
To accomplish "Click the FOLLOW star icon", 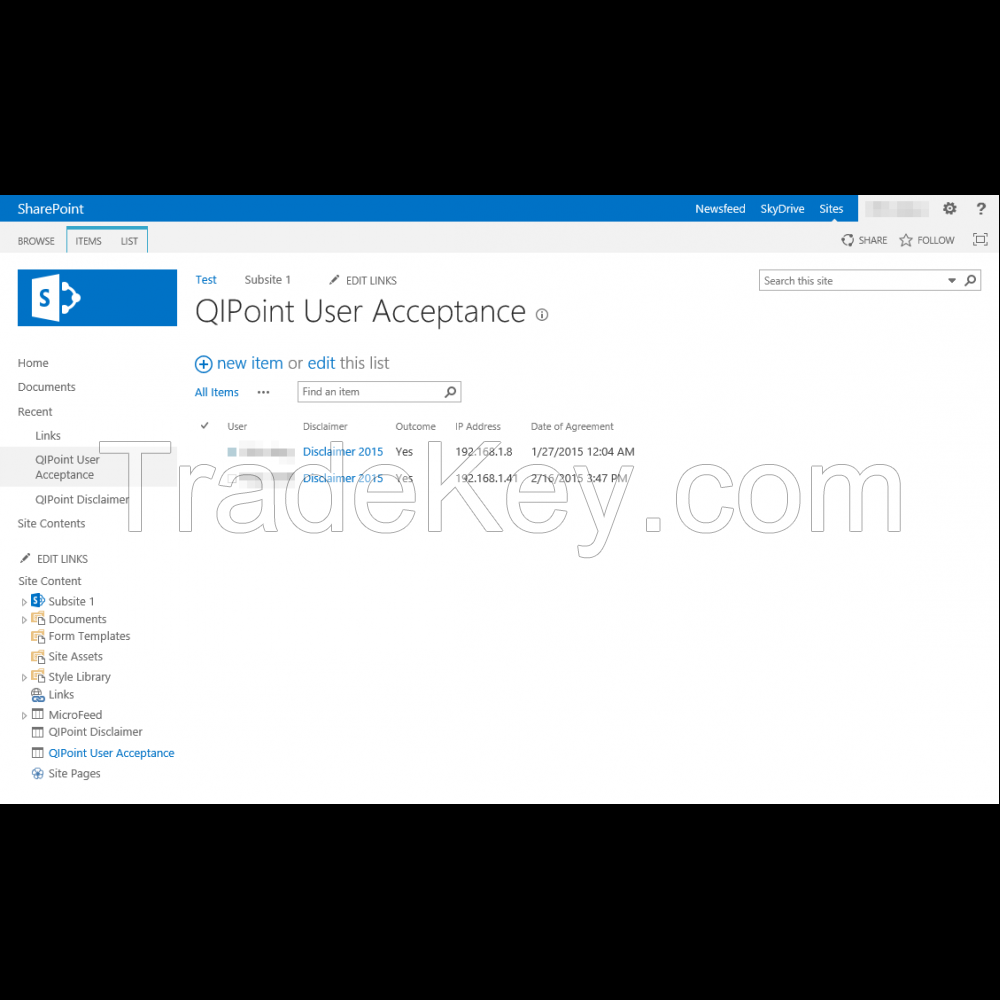I will 906,240.
